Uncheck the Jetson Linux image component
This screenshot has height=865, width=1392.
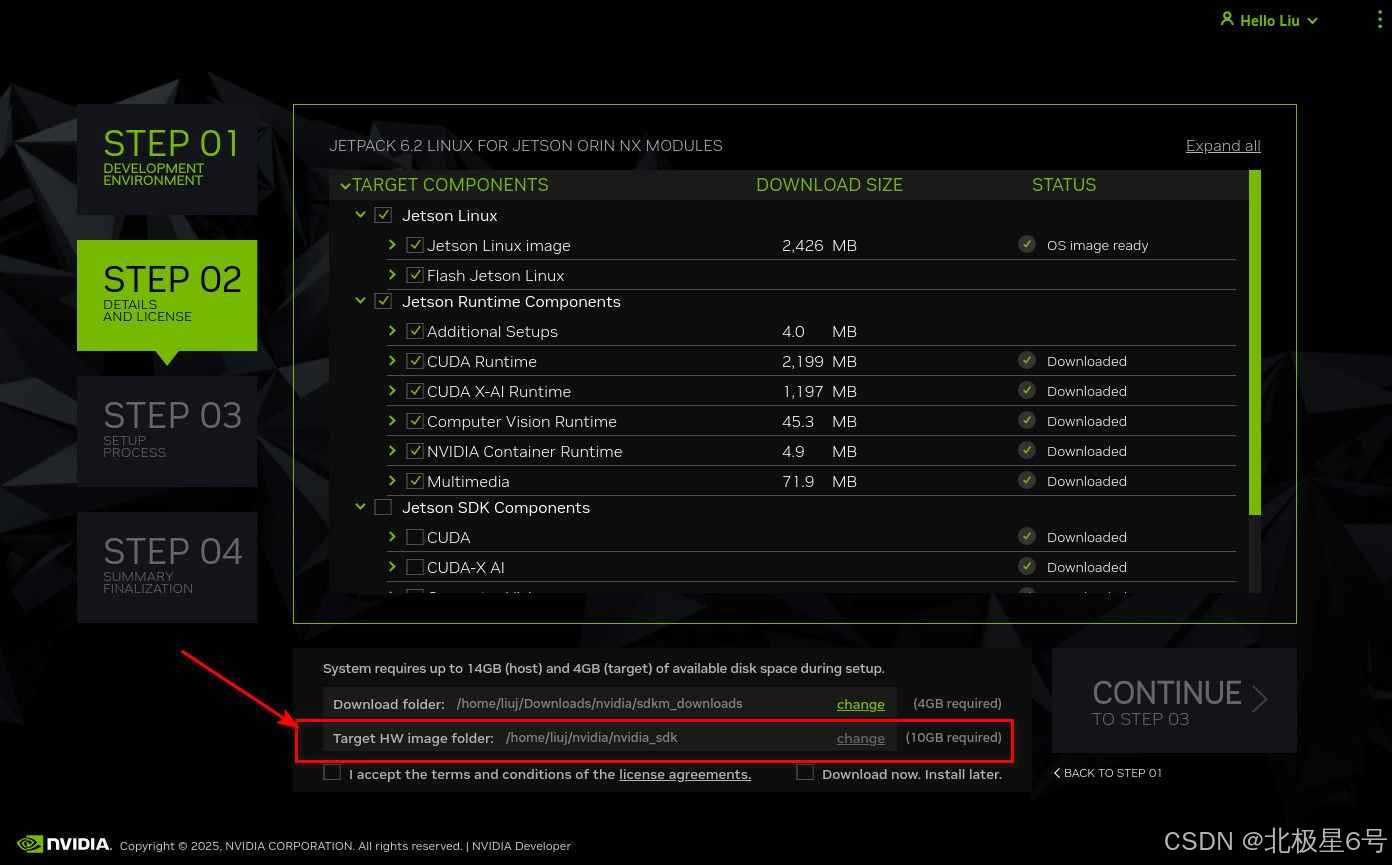pyautogui.click(x=414, y=244)
